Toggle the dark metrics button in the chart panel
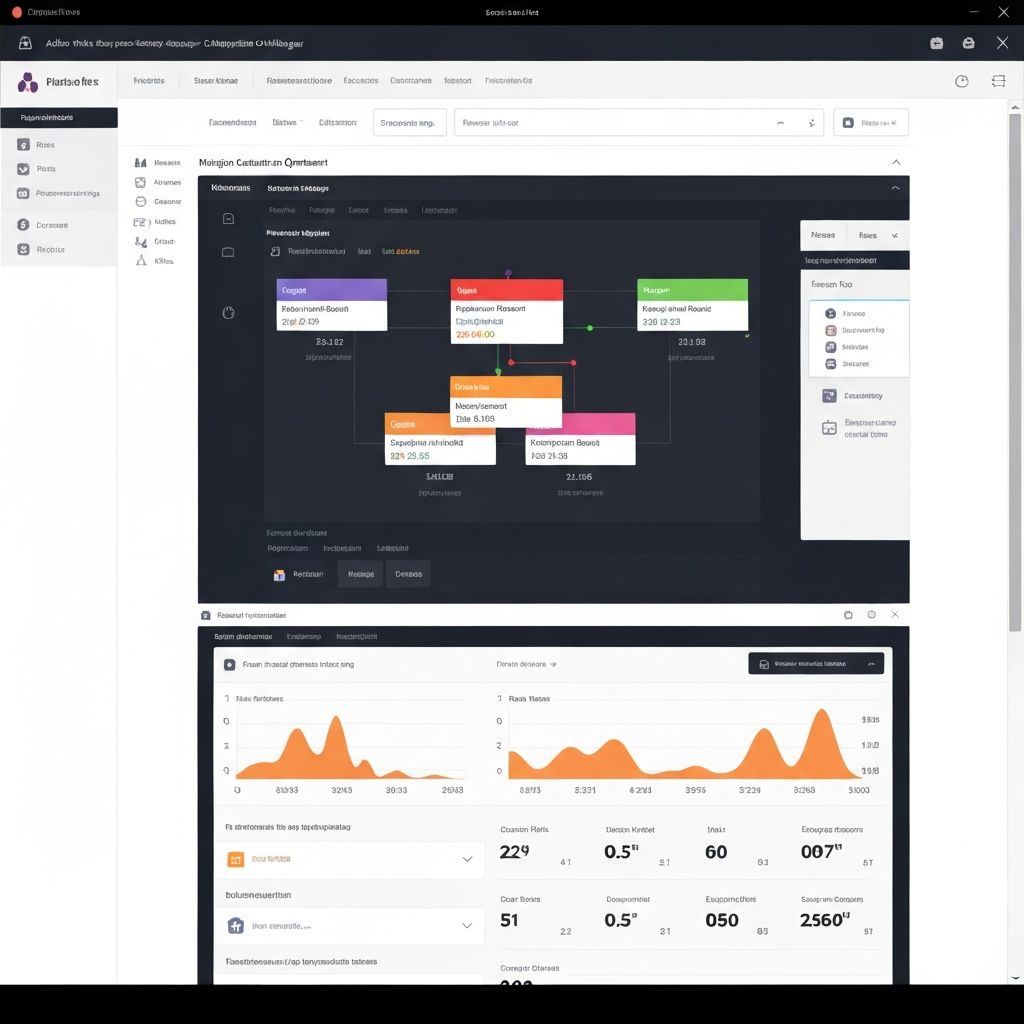 pos(814,663)
